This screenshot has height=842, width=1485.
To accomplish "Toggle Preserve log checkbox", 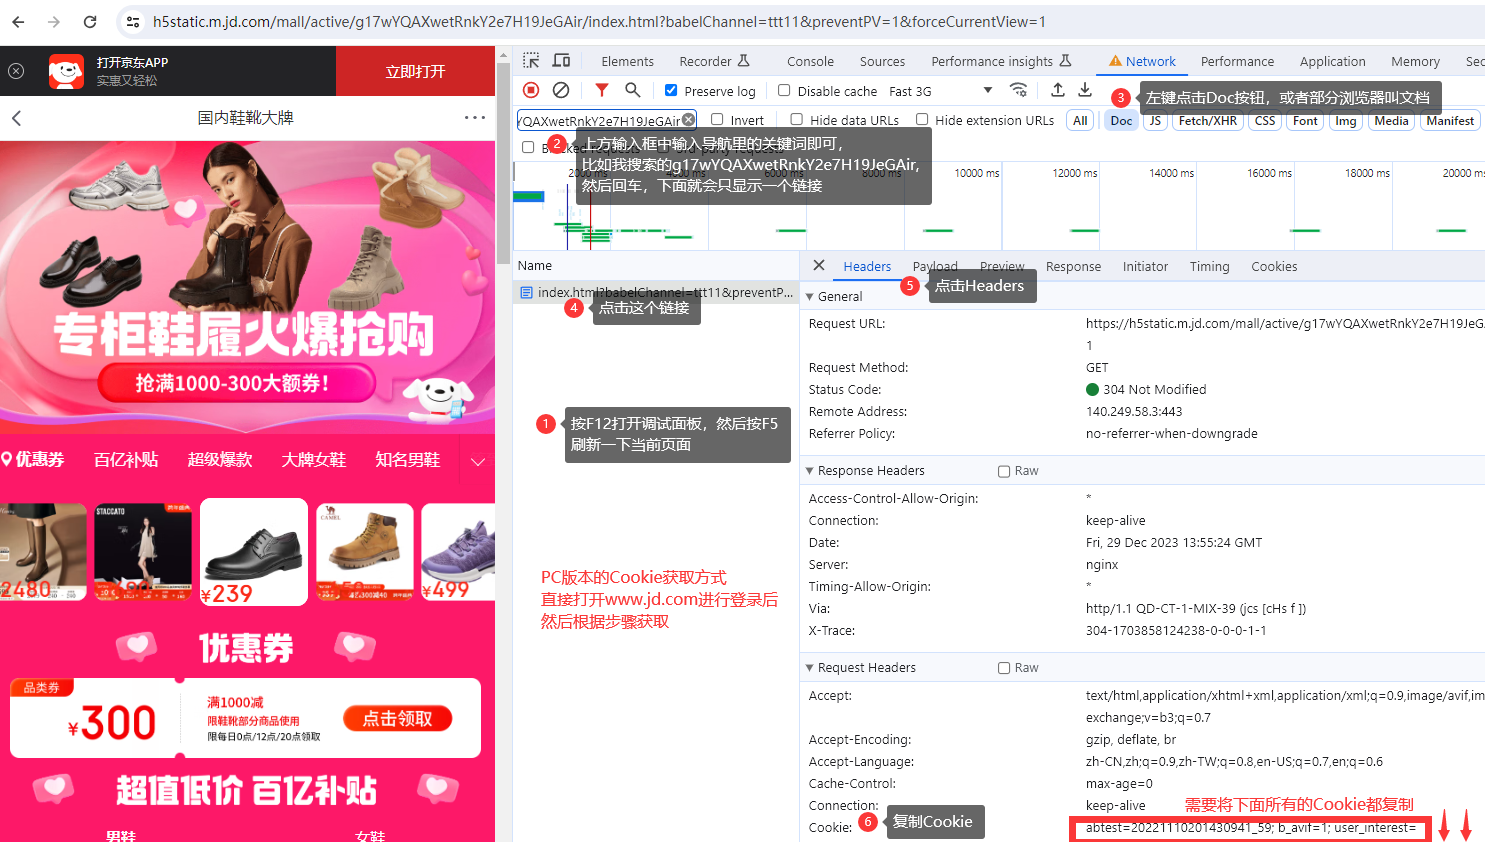I will pyautogui.click(x=671, y=90).
